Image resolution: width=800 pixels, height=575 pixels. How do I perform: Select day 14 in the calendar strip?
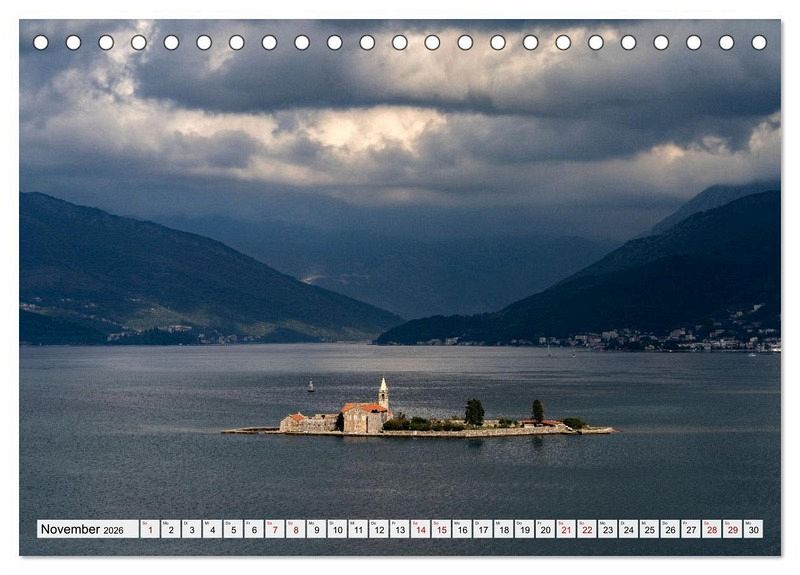coord(420,529)
